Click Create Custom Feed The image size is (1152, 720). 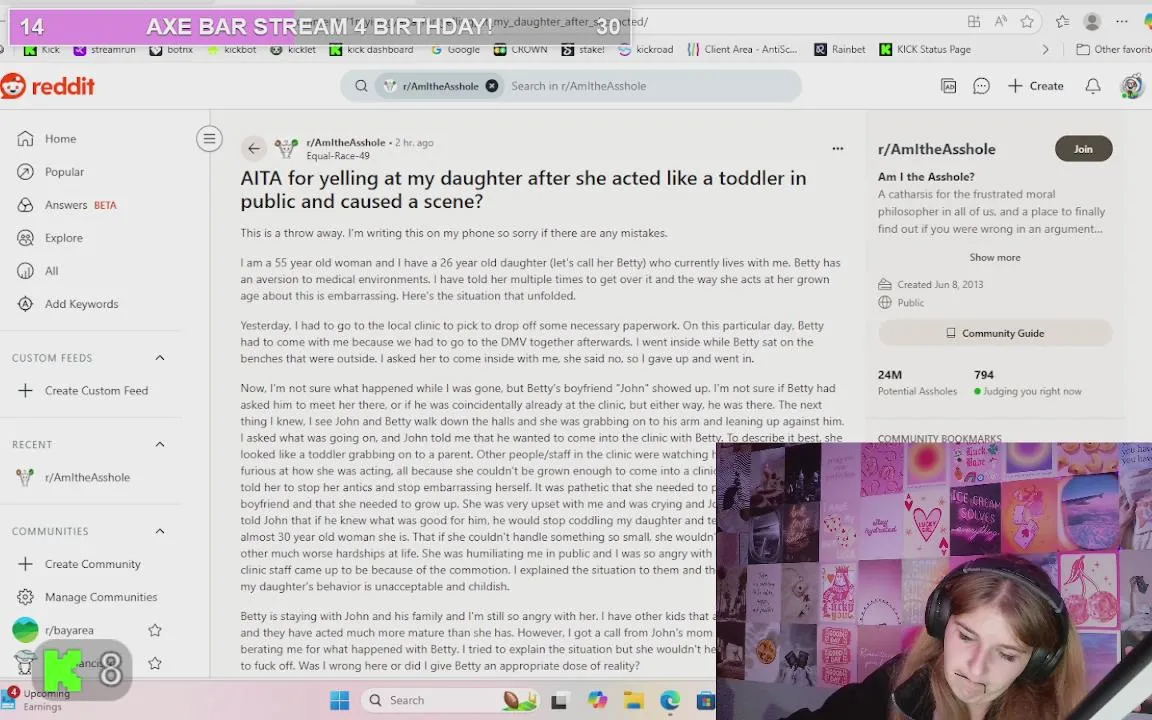click(x=96, y=391)
